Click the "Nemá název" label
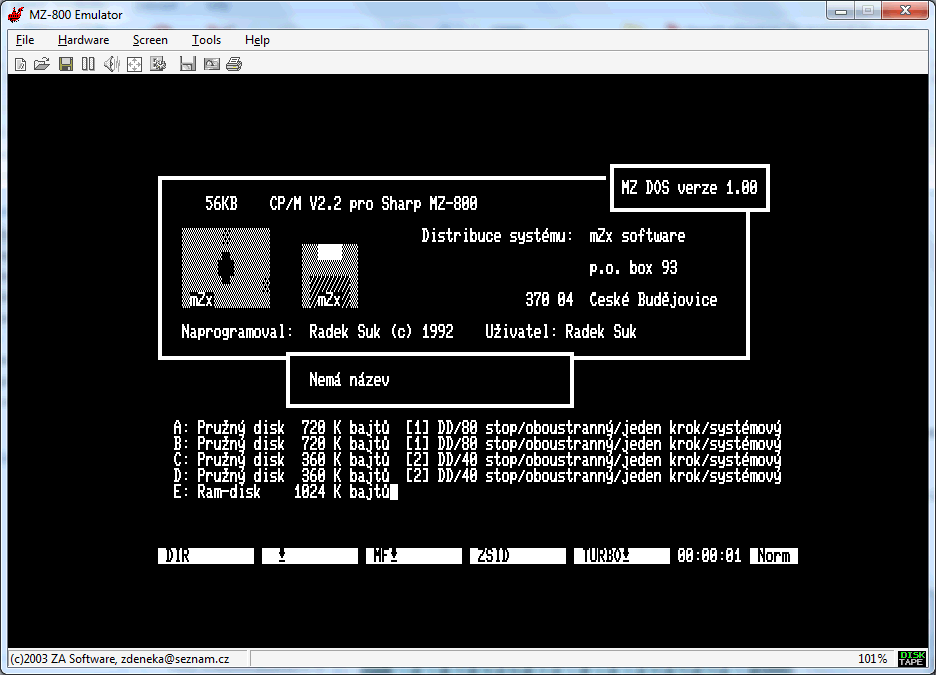The image size is (936, 675). (x=349, y=380)
